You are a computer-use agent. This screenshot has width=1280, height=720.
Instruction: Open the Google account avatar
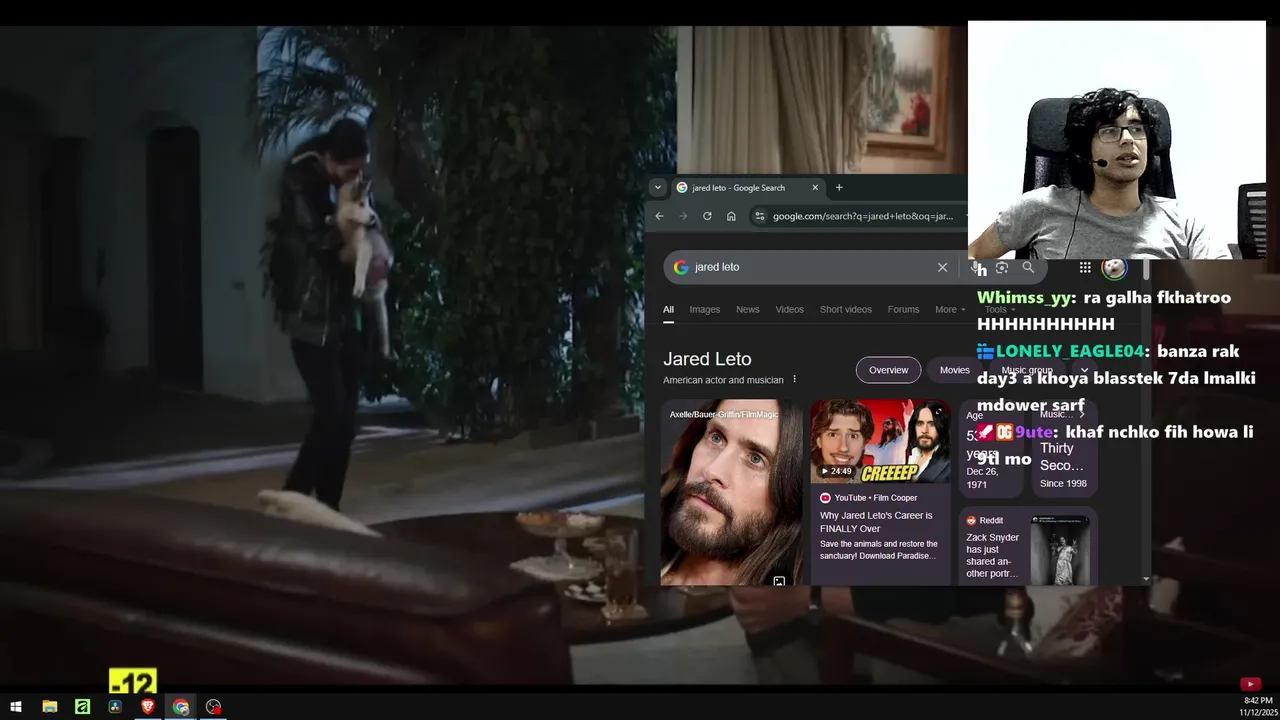1114,267
